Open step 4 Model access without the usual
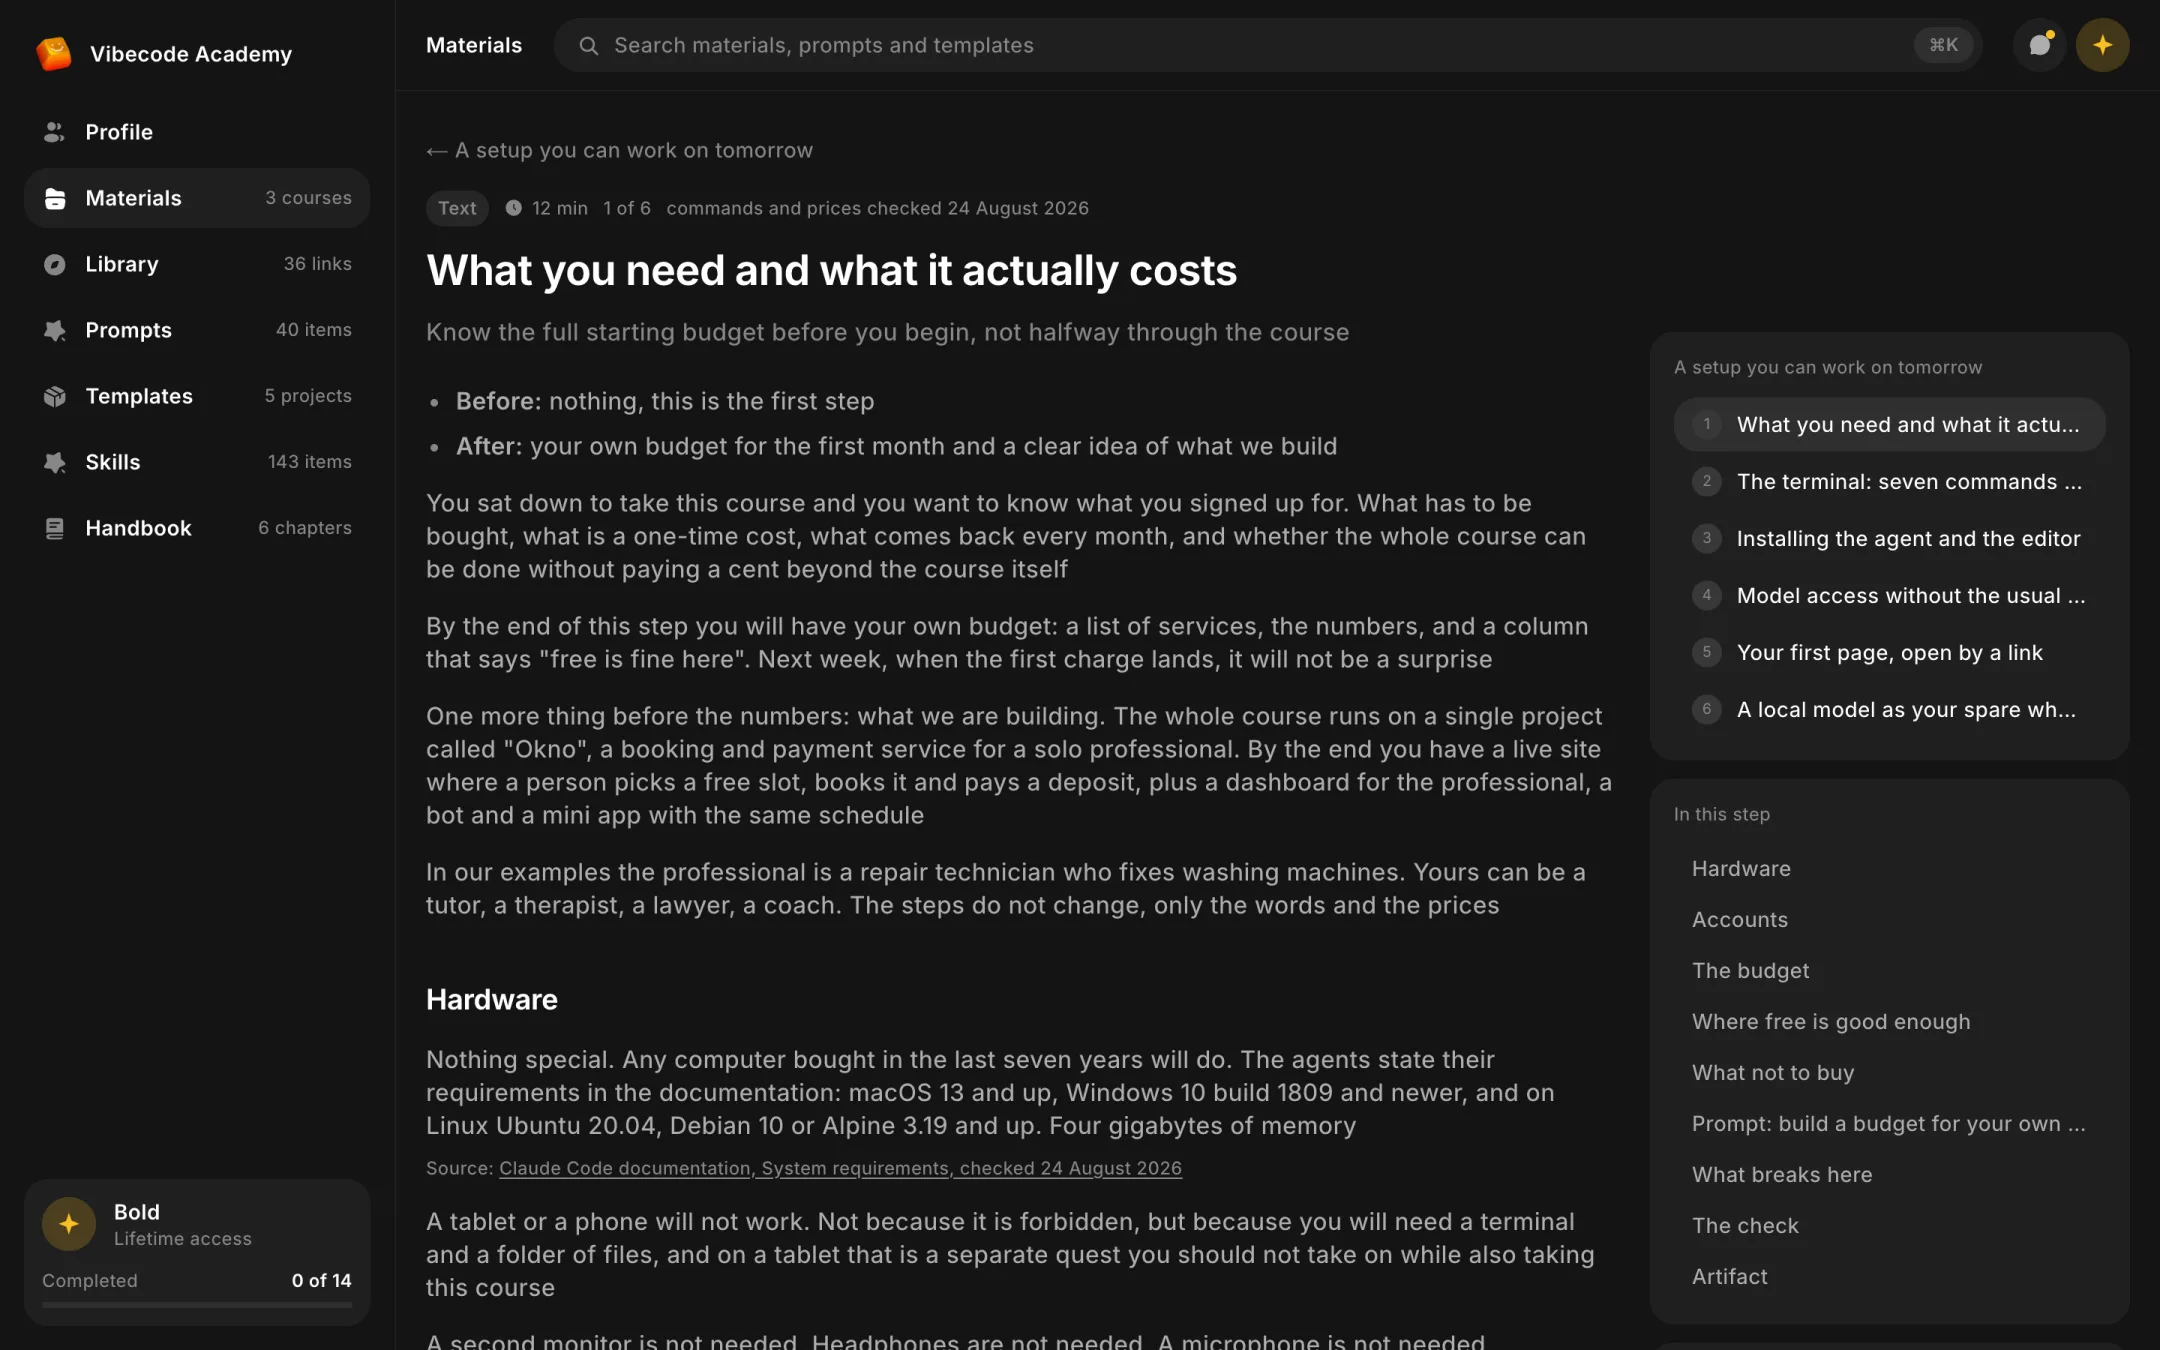2160x1350 pixels. tap(1889, 595)
